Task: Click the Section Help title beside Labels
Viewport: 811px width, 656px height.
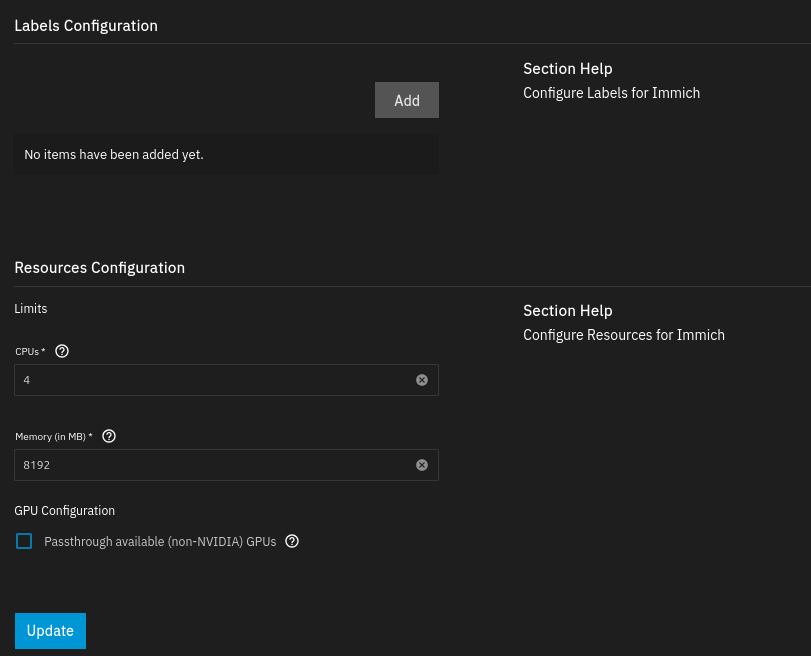Action: pyautogui.click(x=567, y=69)
